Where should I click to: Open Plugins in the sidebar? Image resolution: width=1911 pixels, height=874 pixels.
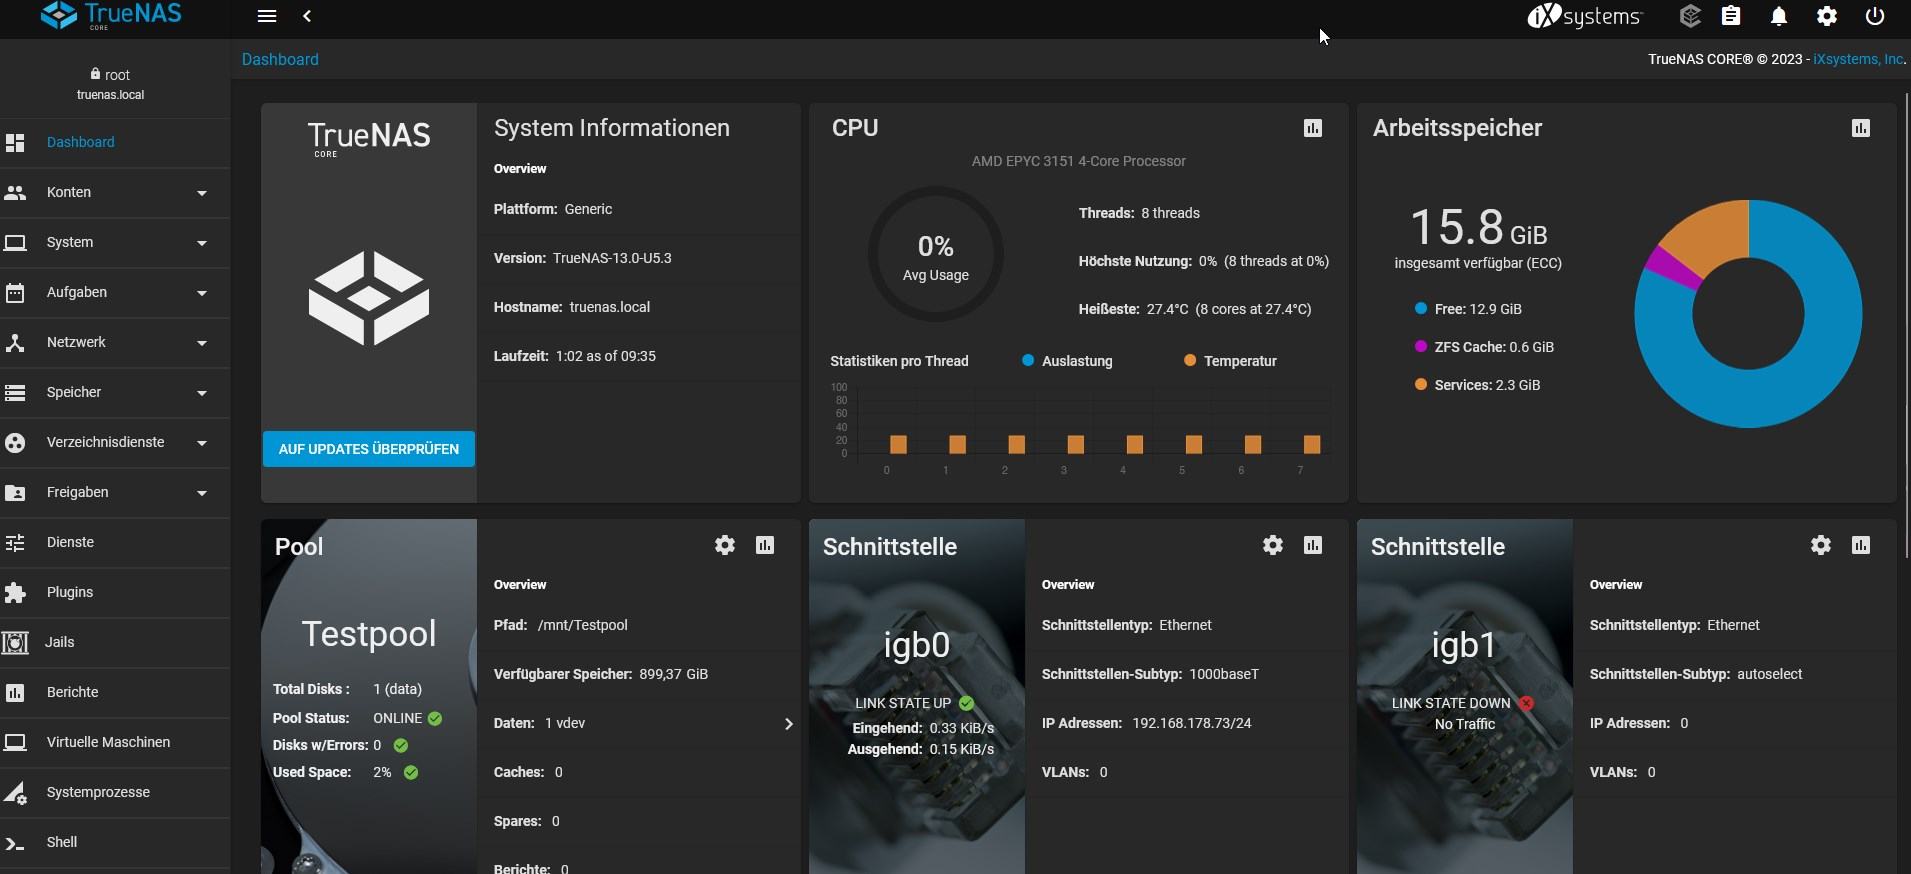tap(115, 593)
